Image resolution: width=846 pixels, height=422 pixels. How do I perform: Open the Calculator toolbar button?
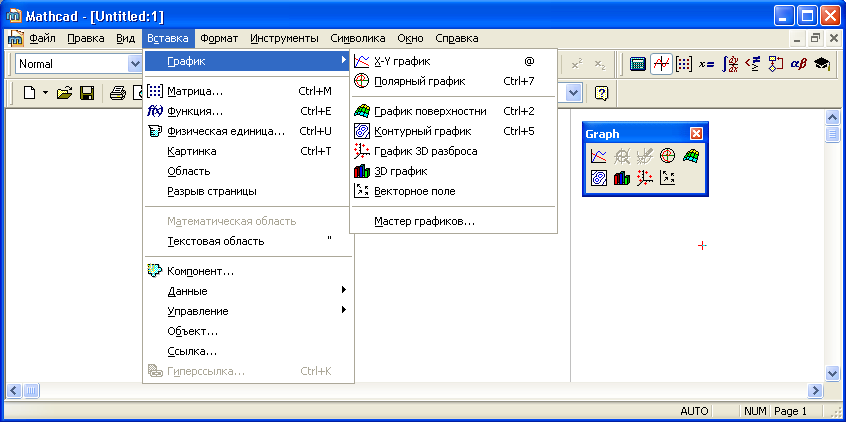[638, 64]
